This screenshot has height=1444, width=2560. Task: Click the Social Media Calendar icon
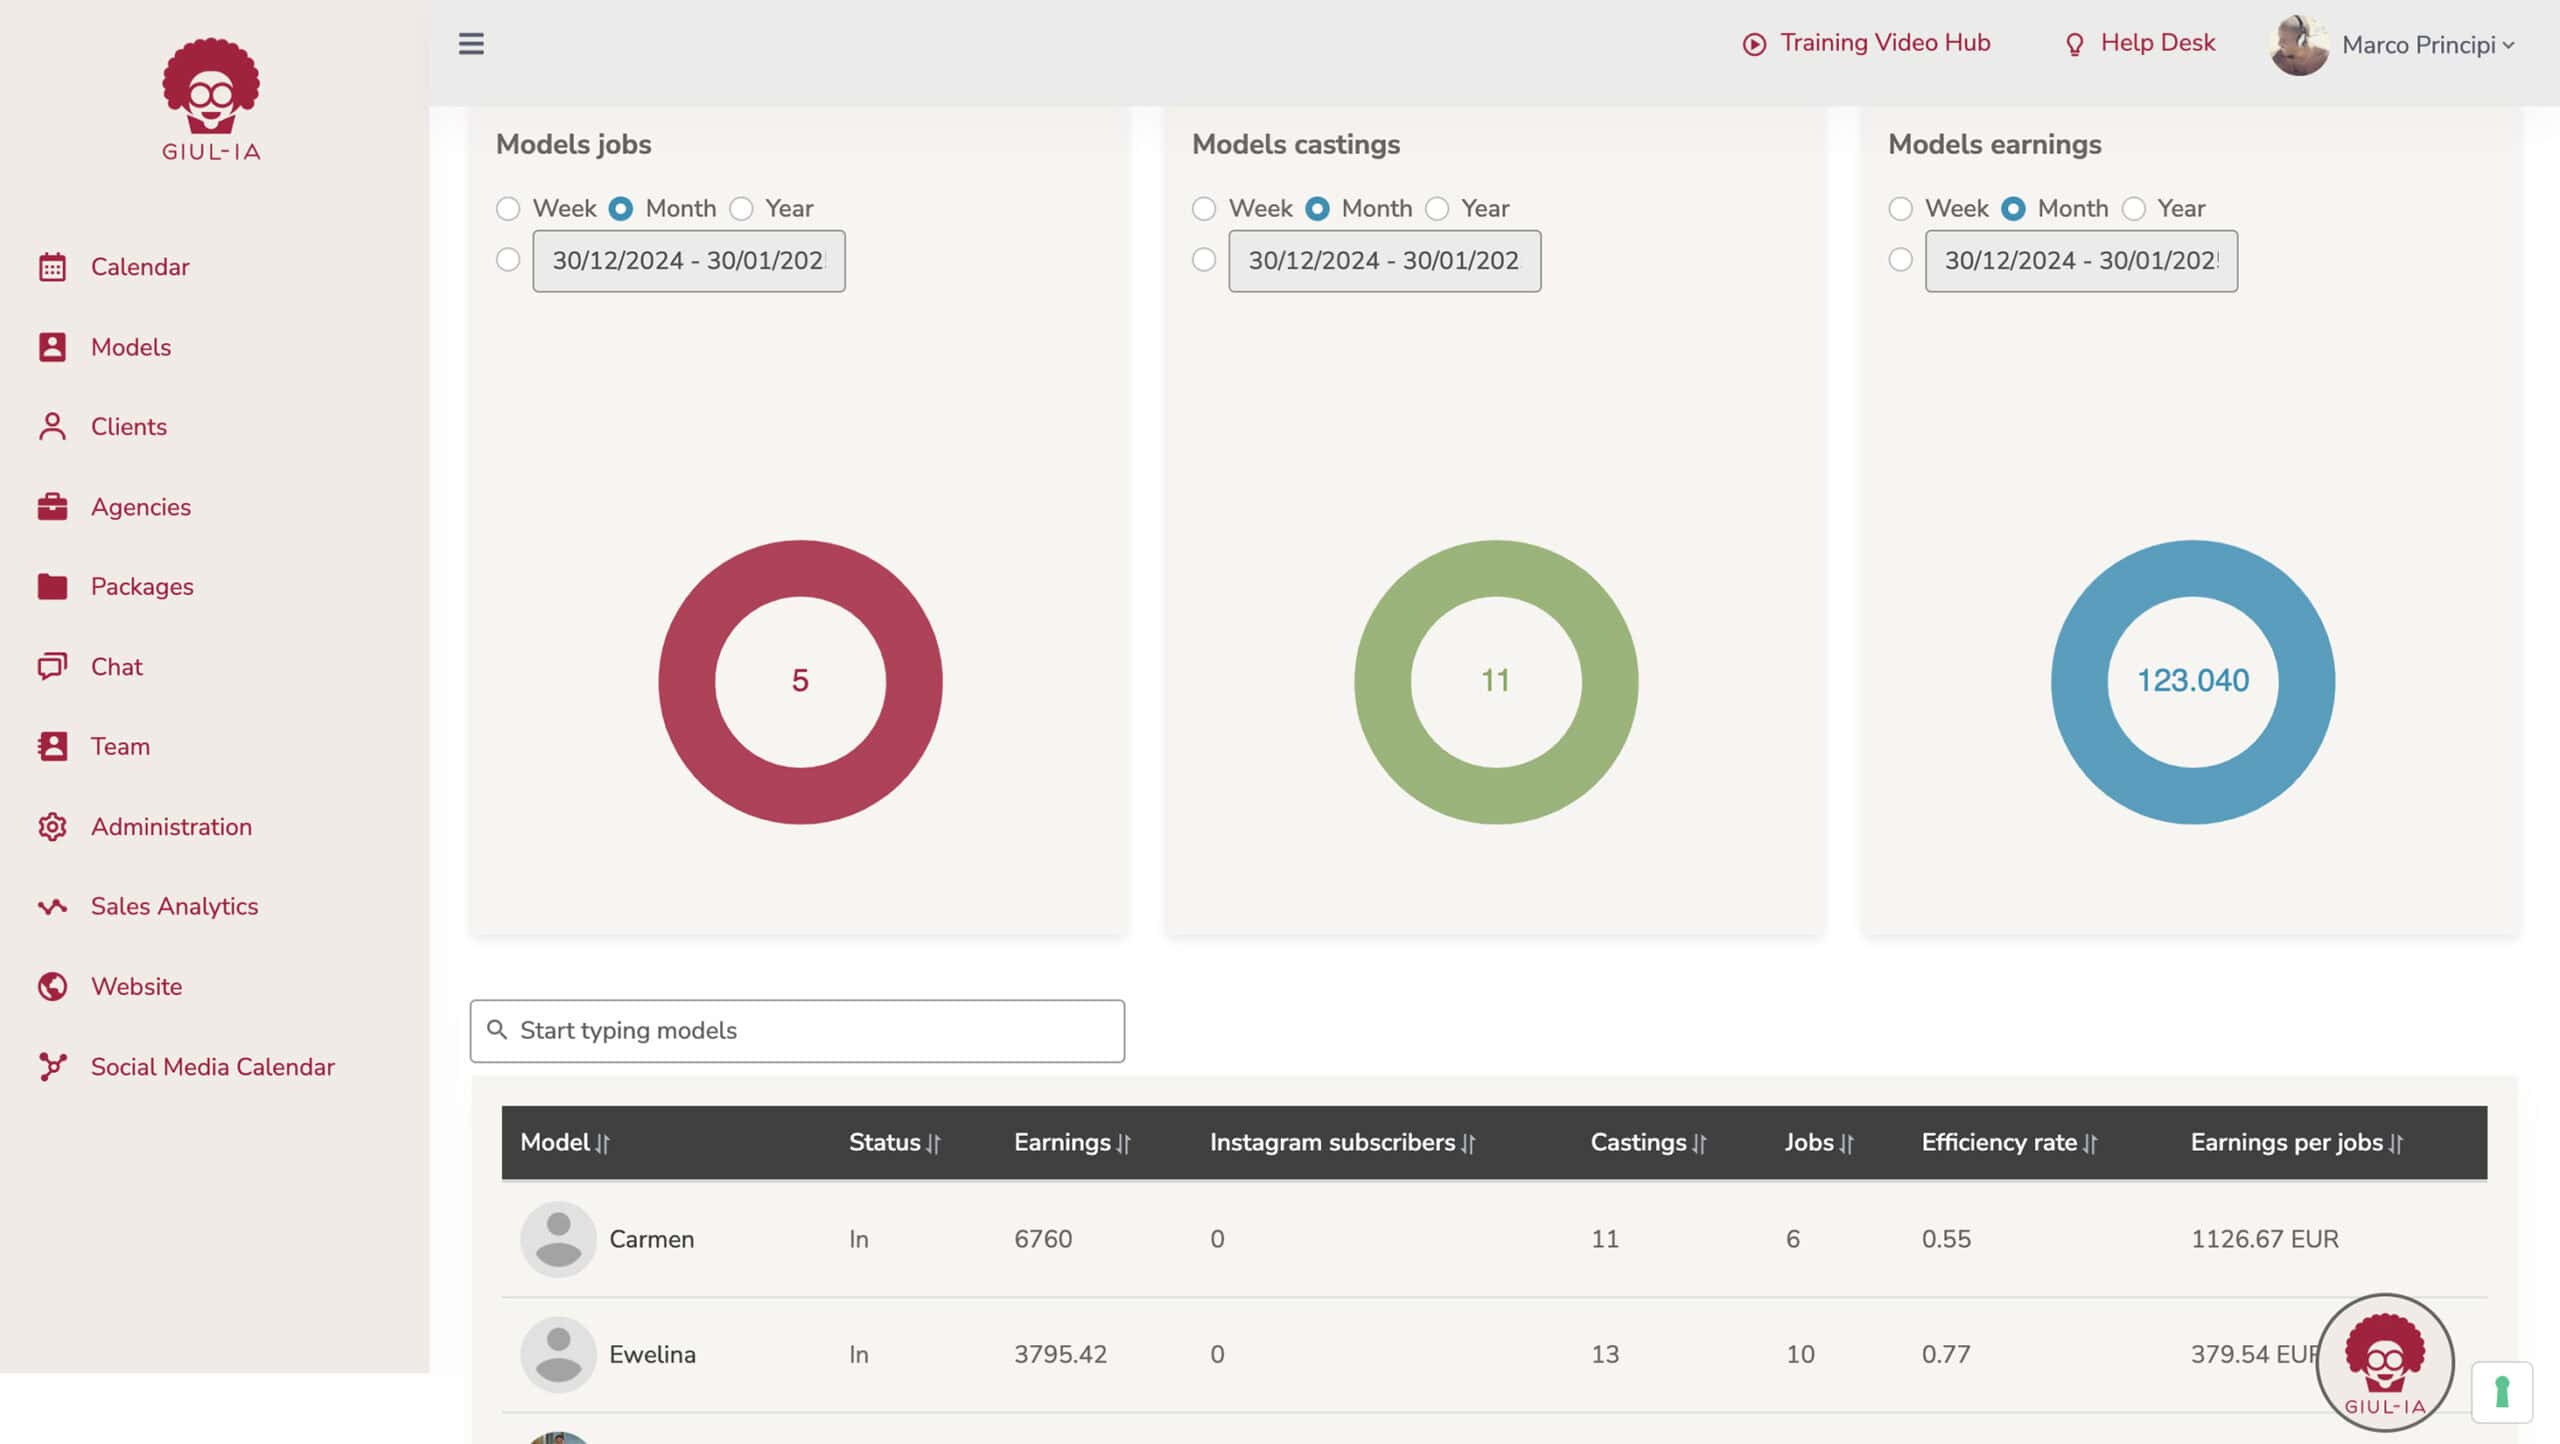coord(52,1067)
